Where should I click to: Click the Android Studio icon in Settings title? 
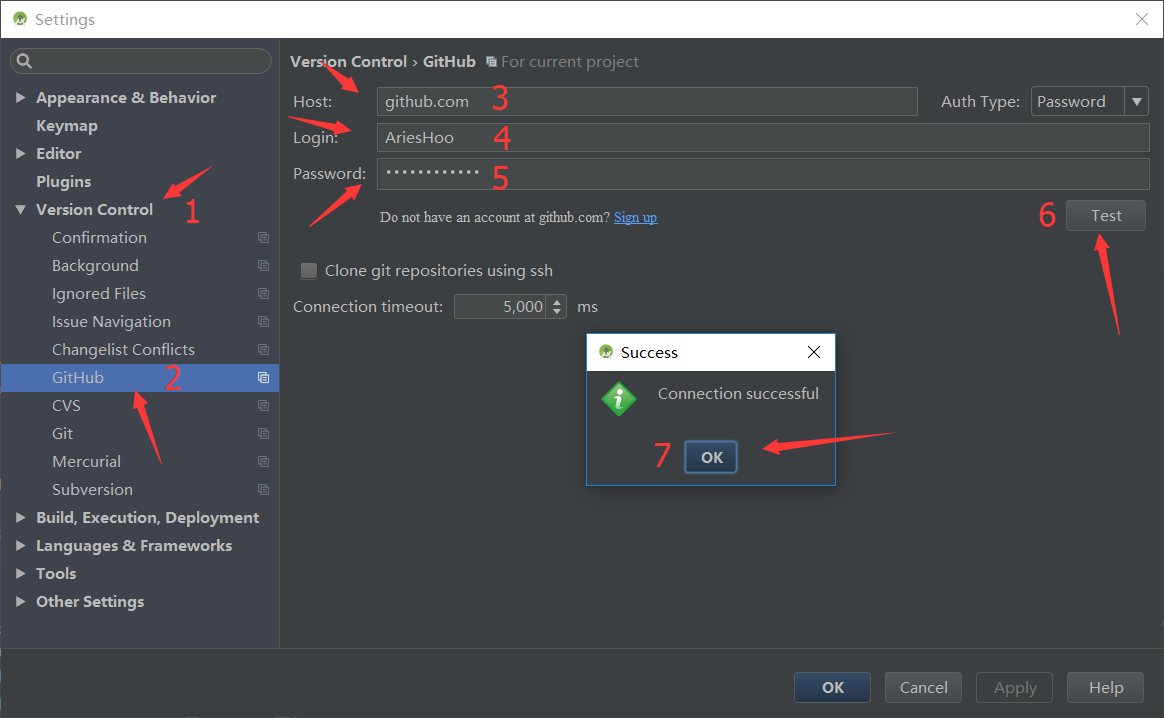click(x=20, y=19)
